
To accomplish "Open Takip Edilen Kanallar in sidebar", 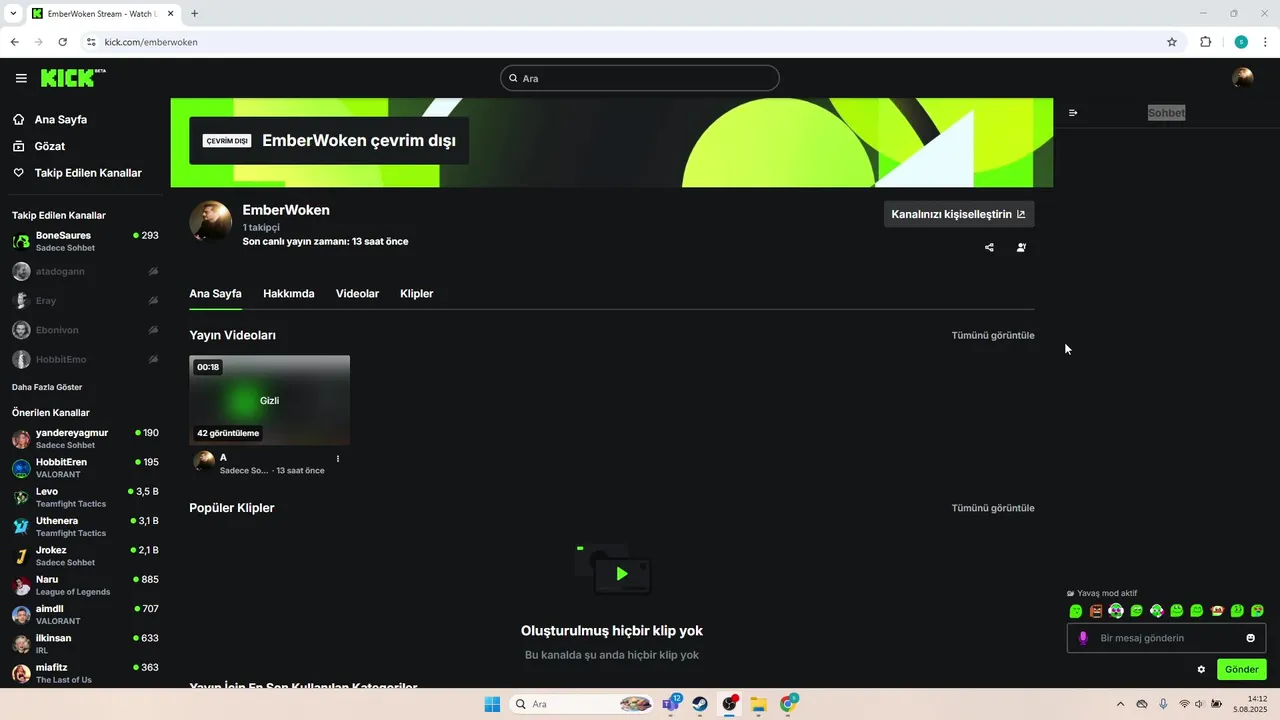I will pos(88,173).
